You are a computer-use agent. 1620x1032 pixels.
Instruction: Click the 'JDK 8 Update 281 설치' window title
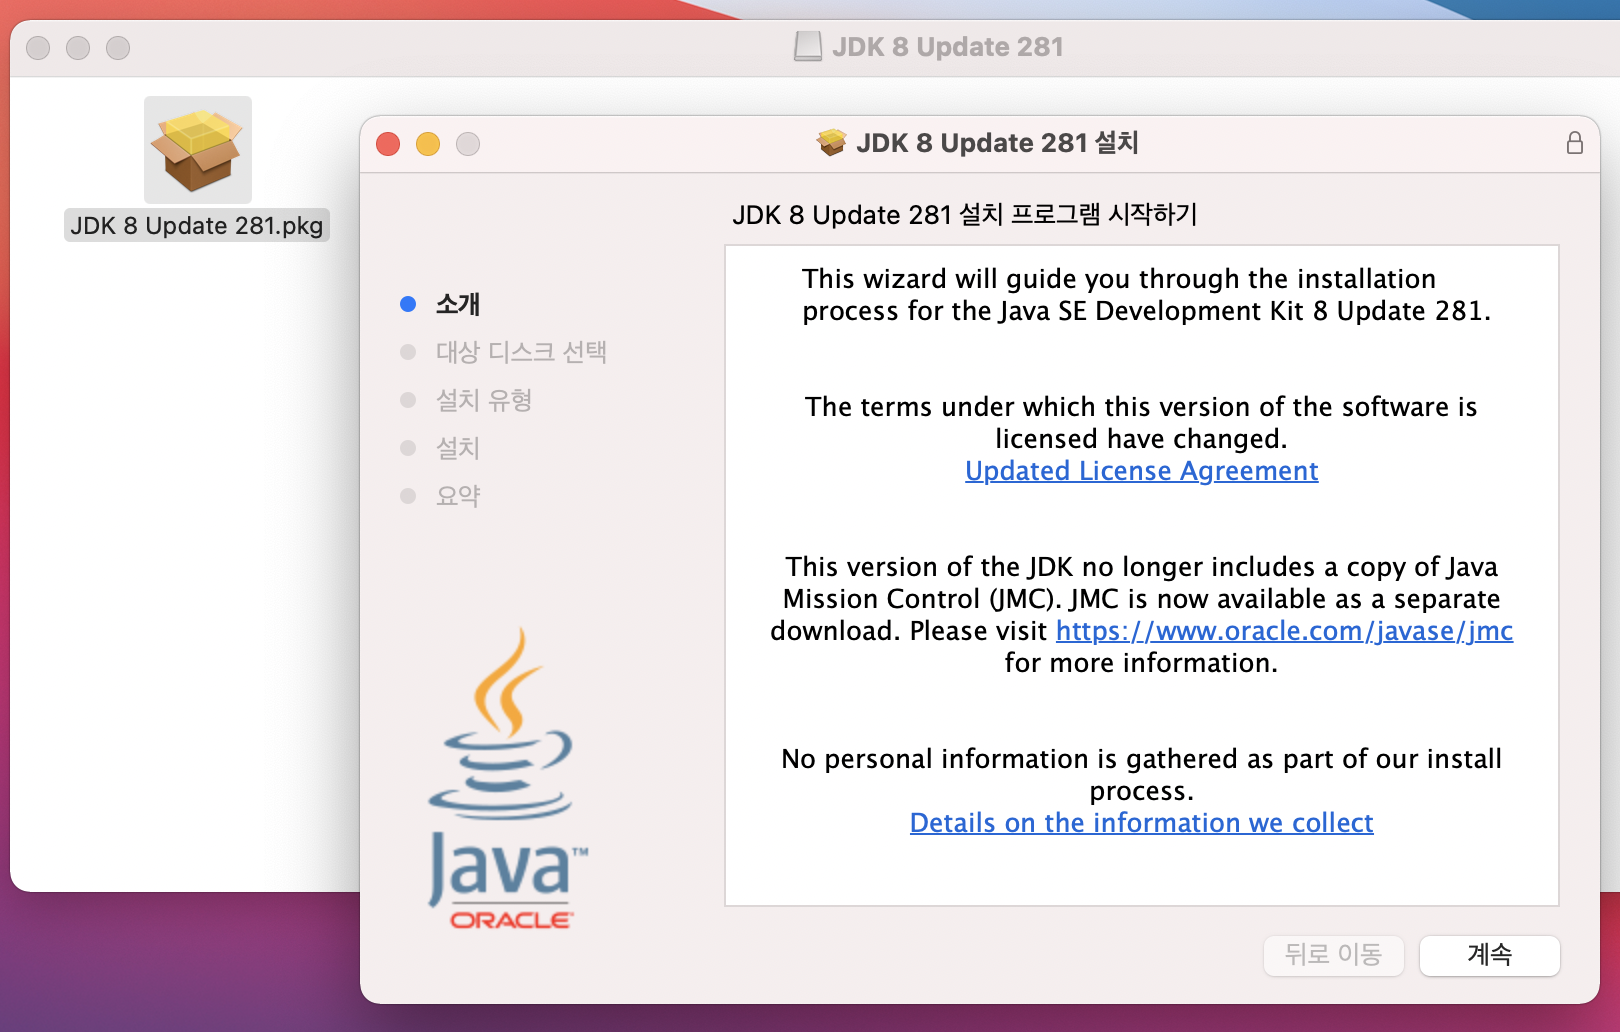tap(997, 143)
